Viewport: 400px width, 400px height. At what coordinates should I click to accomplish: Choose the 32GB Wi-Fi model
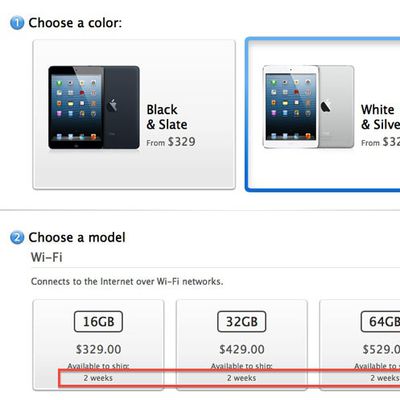pyautogui.click(x=242, y=345)
